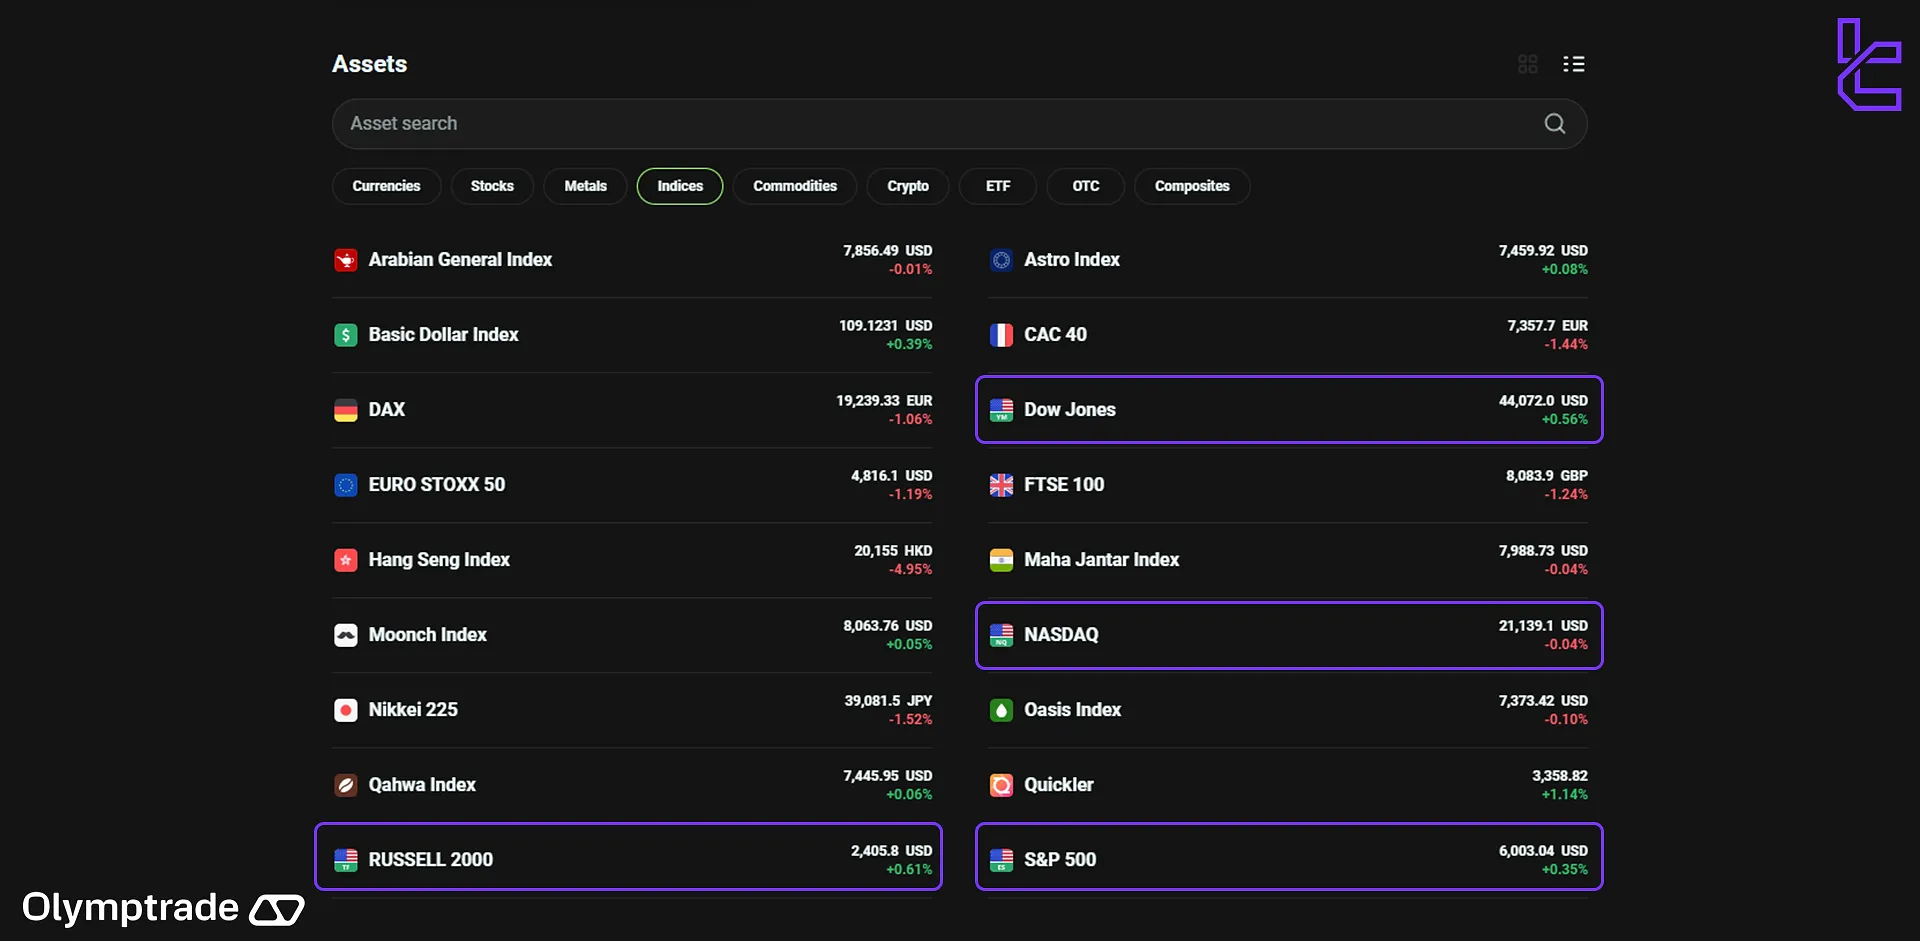Click the S&P 500 US flag icon

pos(1001,860)
